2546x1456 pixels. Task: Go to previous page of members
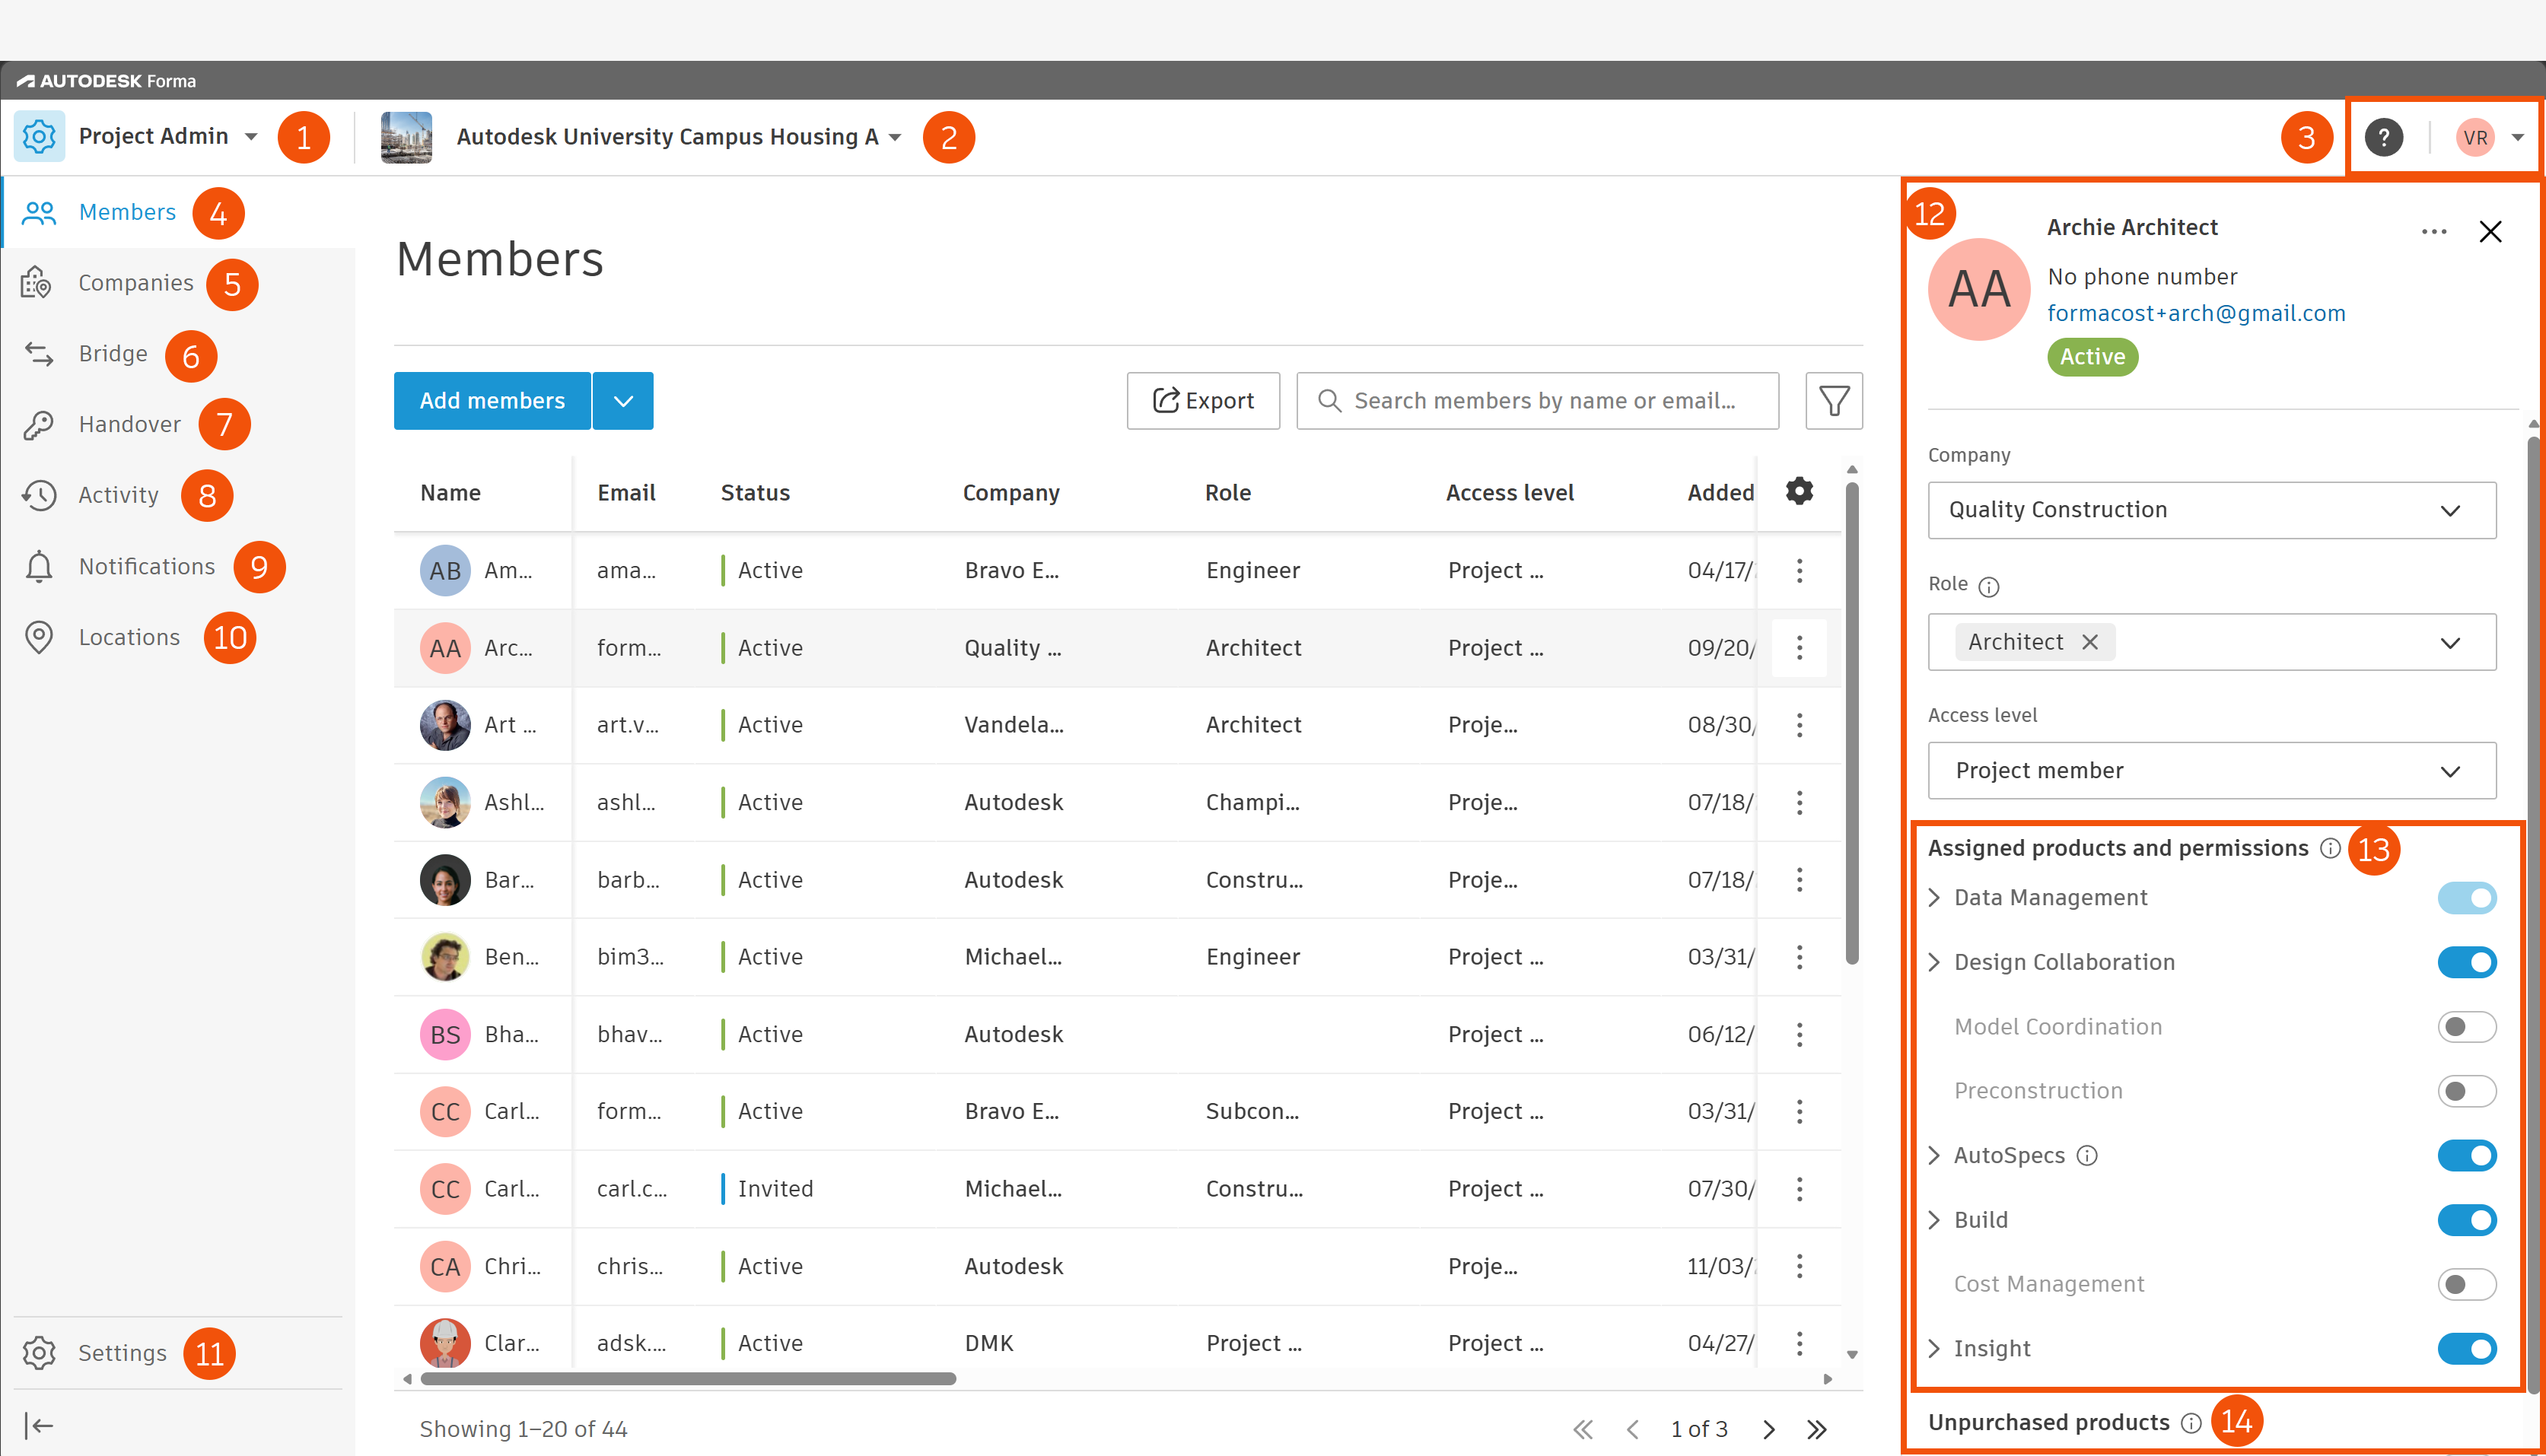tap(1632, 1429)
